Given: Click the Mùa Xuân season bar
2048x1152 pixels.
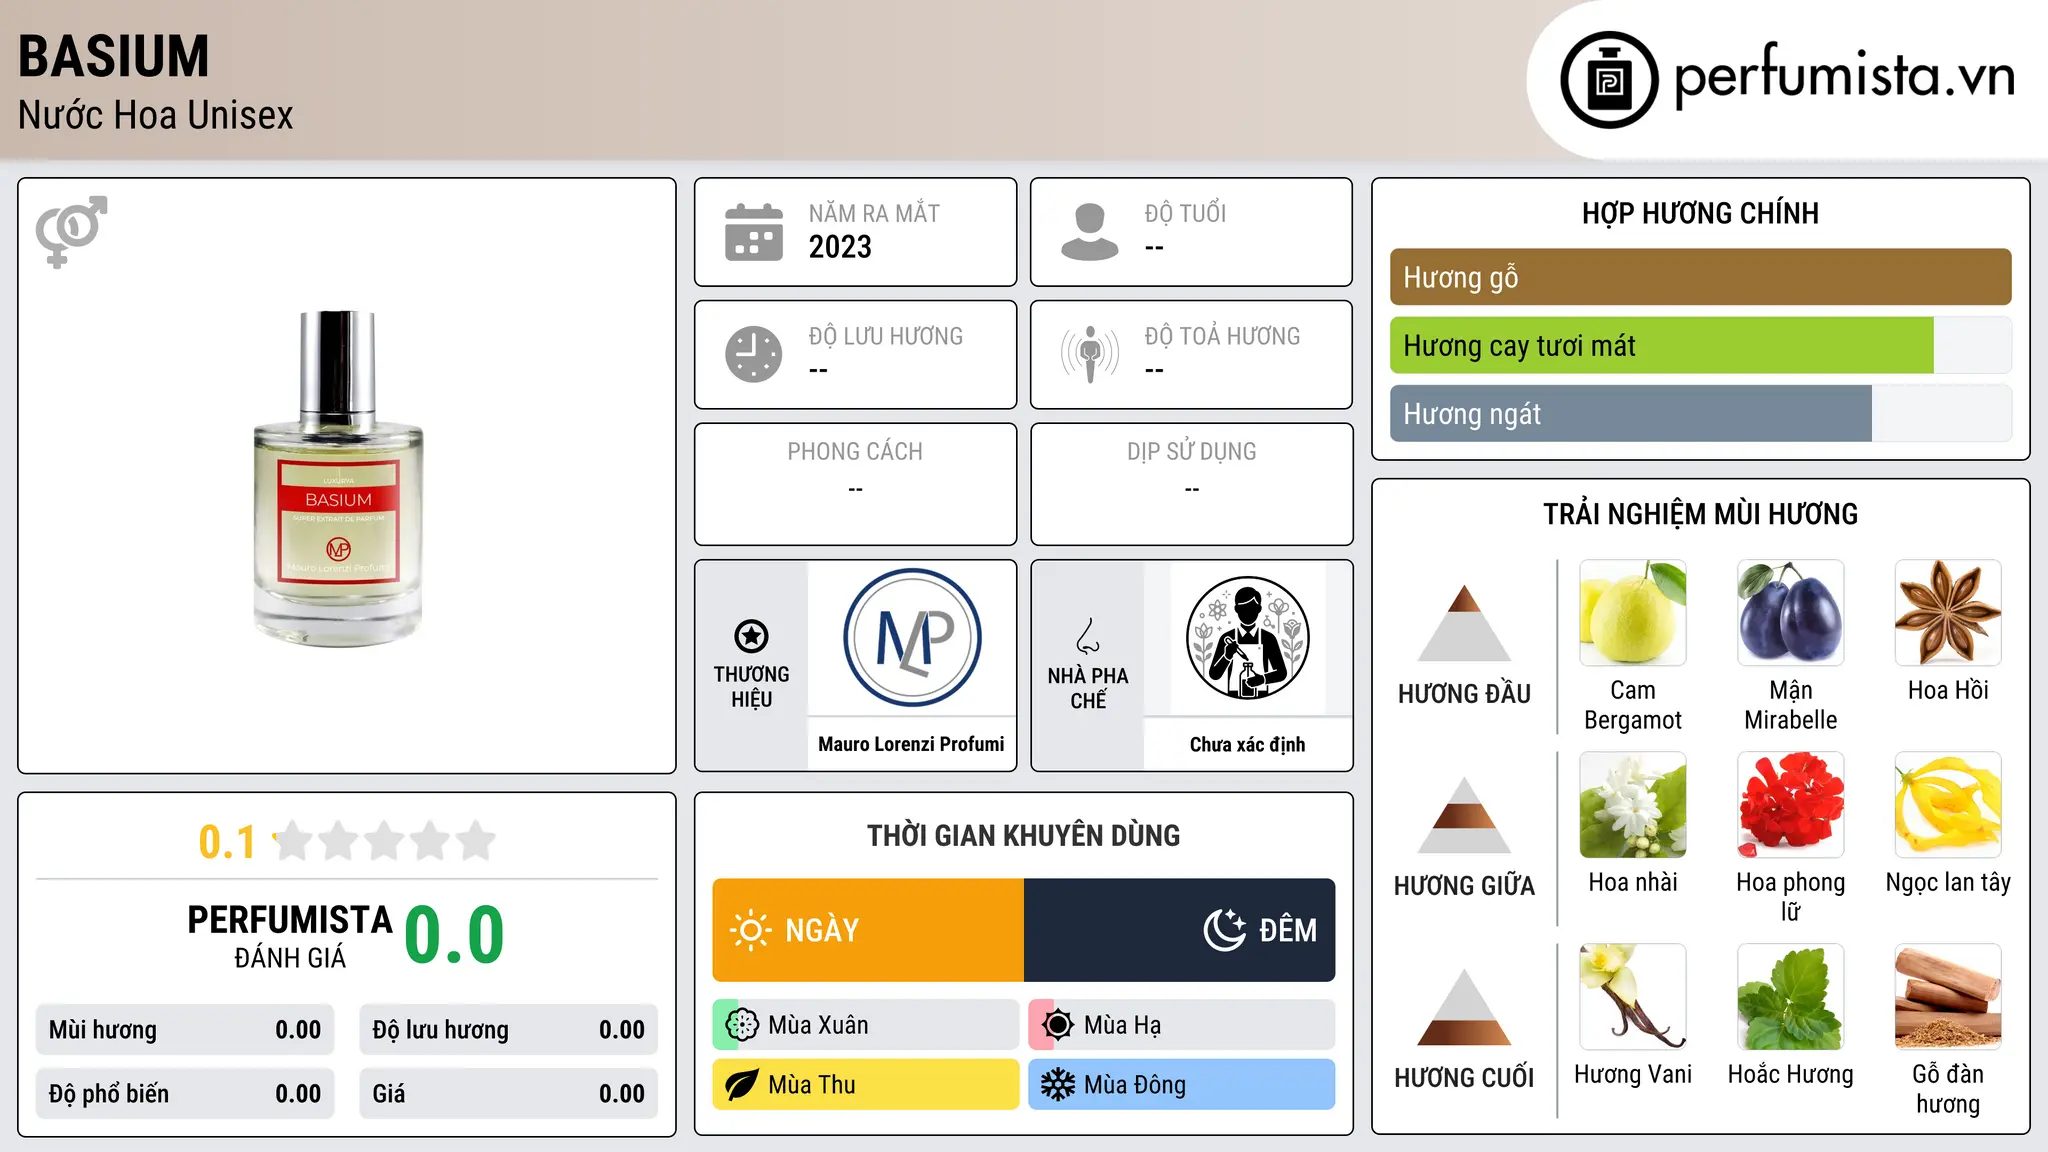Looking at the screenshot, I should [866, 1025].
